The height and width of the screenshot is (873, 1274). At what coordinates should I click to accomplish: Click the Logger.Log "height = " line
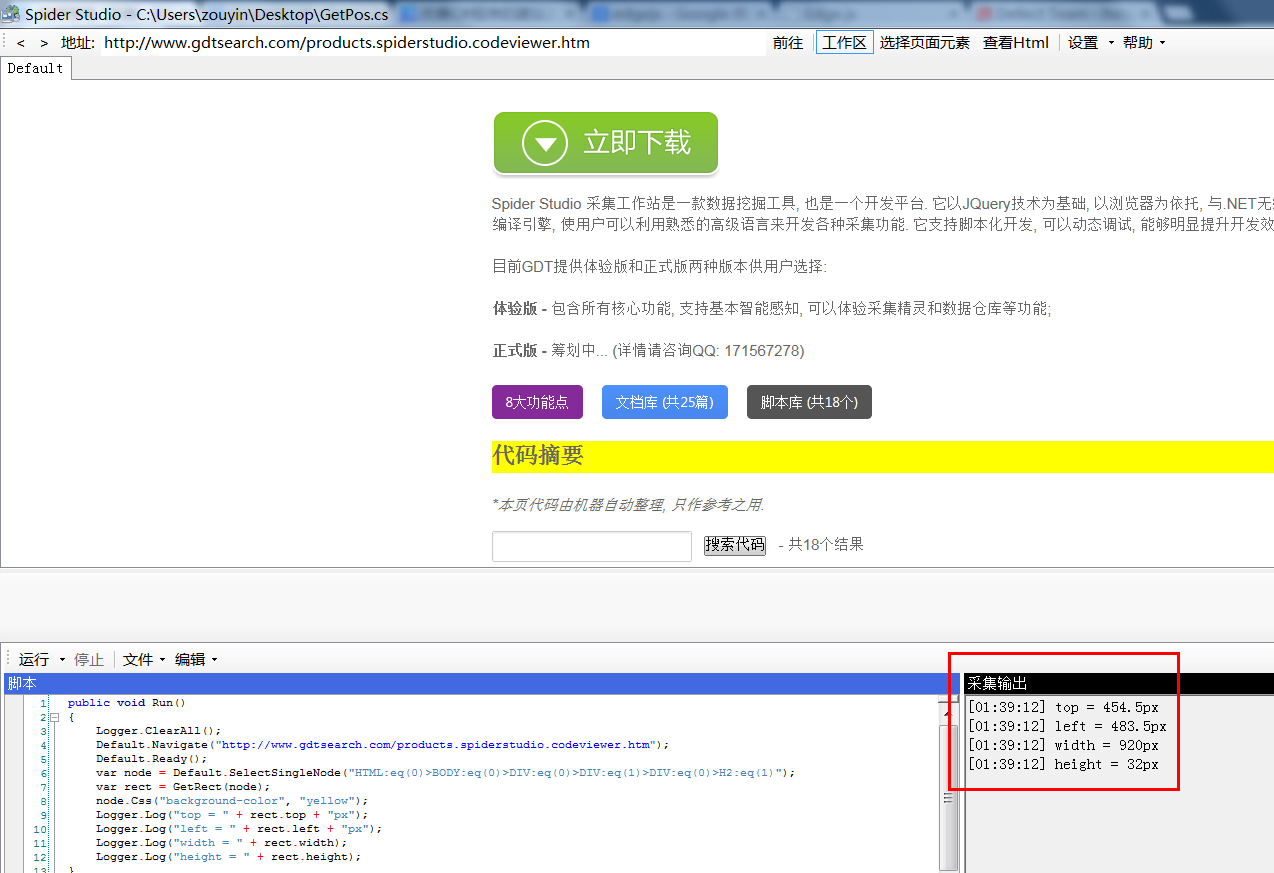[228, 857]
